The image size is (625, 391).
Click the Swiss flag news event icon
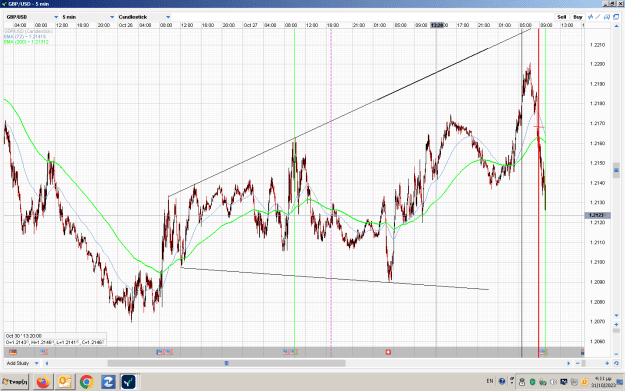[388, 352]
